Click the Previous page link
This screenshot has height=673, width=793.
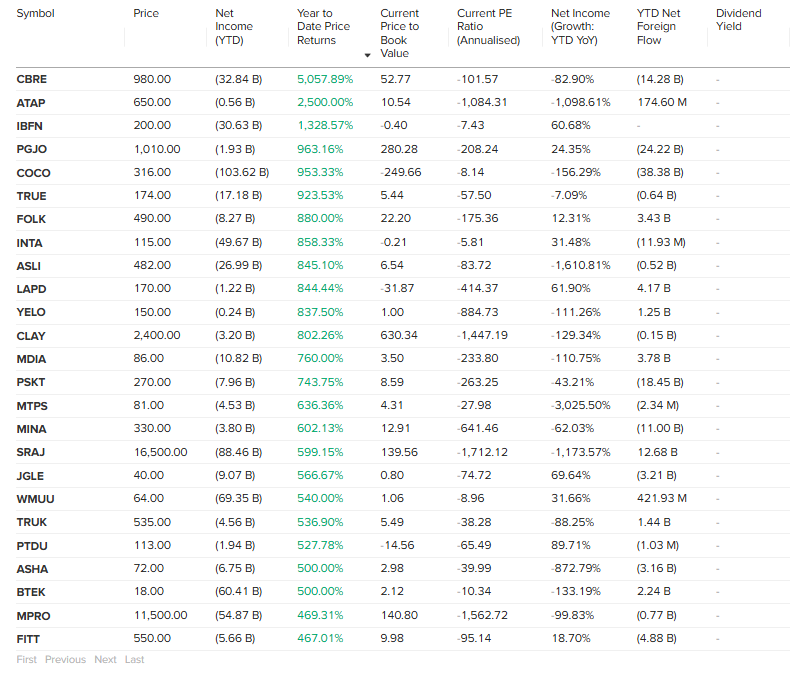[65, 659]
